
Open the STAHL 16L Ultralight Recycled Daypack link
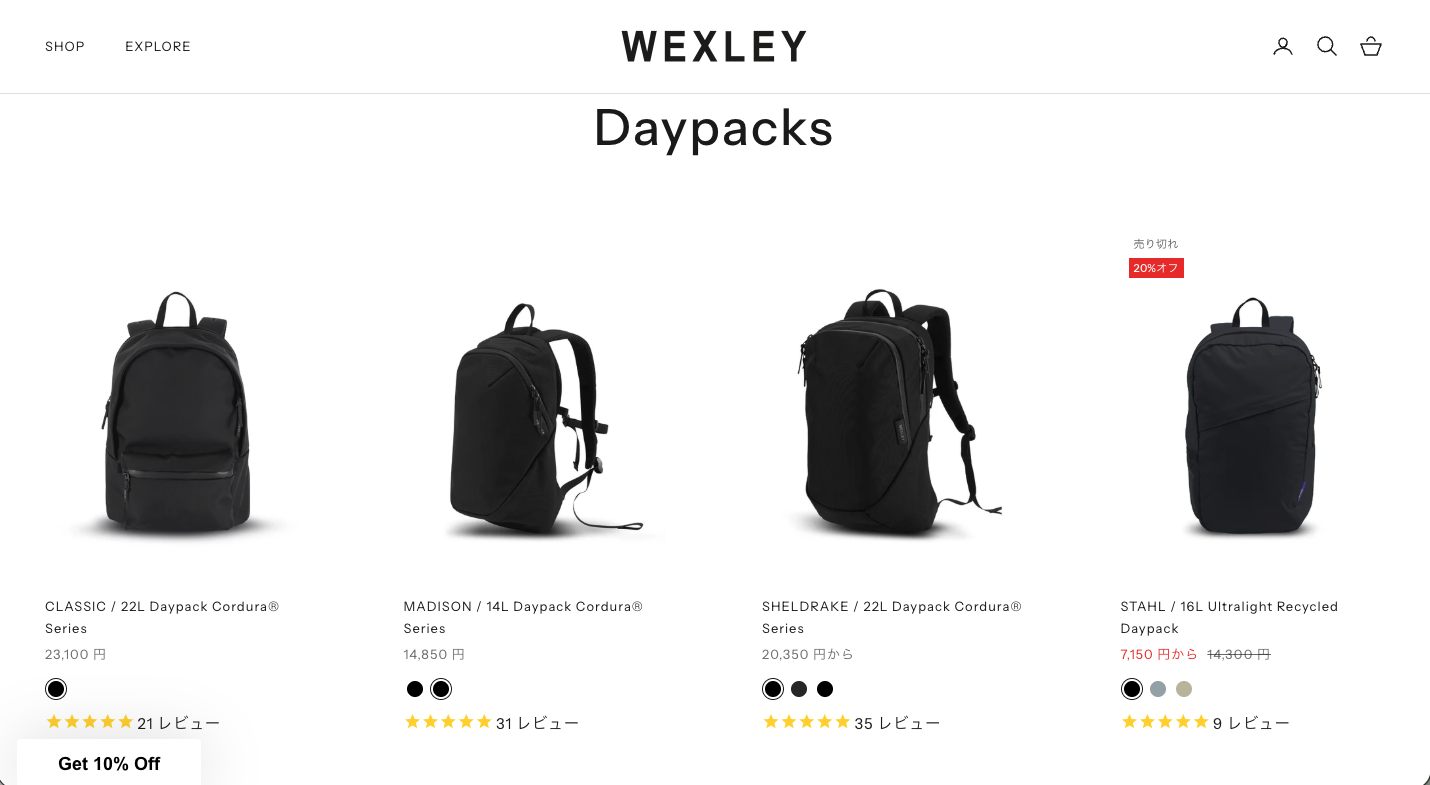coord(1229,617)
